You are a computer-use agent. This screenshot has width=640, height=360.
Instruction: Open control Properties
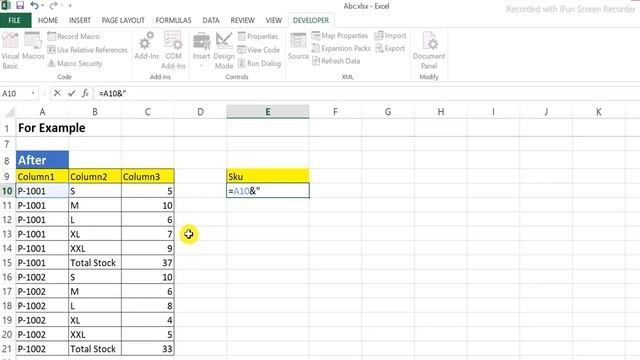coord(258,36)
